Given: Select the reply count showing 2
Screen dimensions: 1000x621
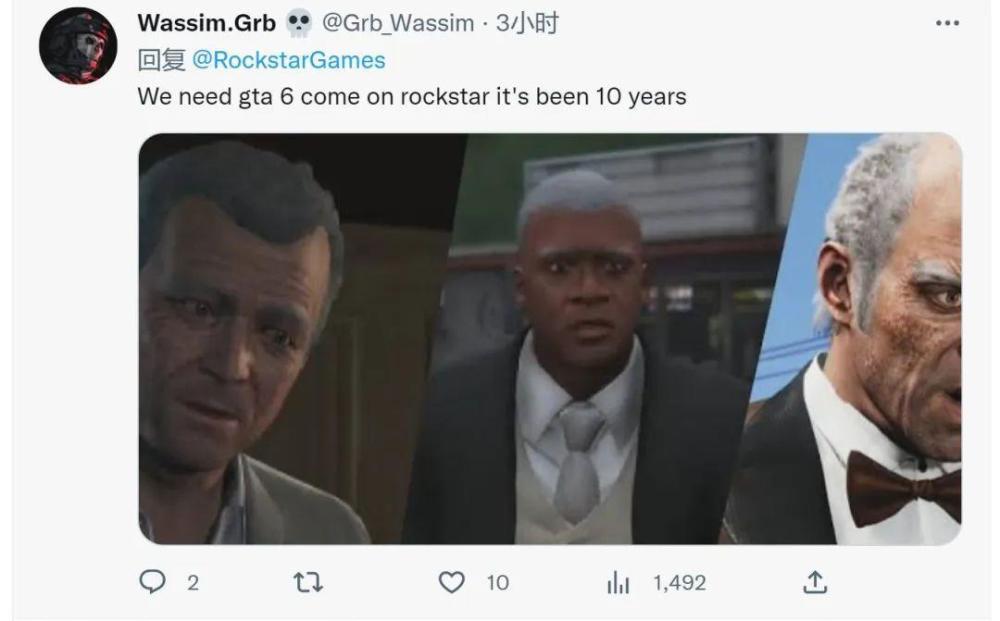Looking at the screenshot, I should pos(193,583).
